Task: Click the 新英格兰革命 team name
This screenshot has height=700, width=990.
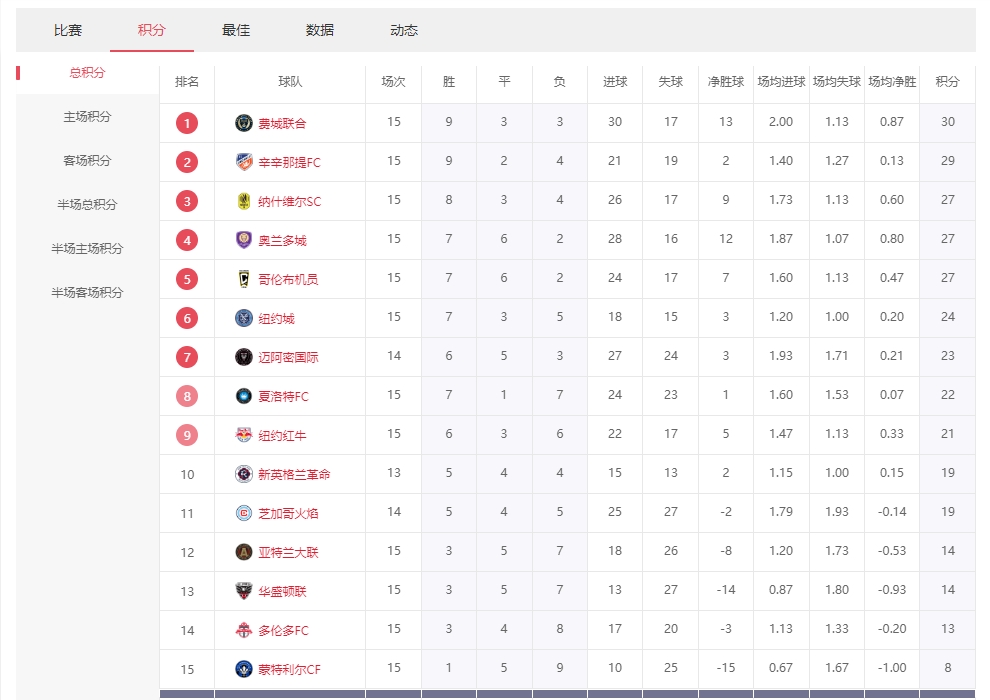Action: (294, 474)
